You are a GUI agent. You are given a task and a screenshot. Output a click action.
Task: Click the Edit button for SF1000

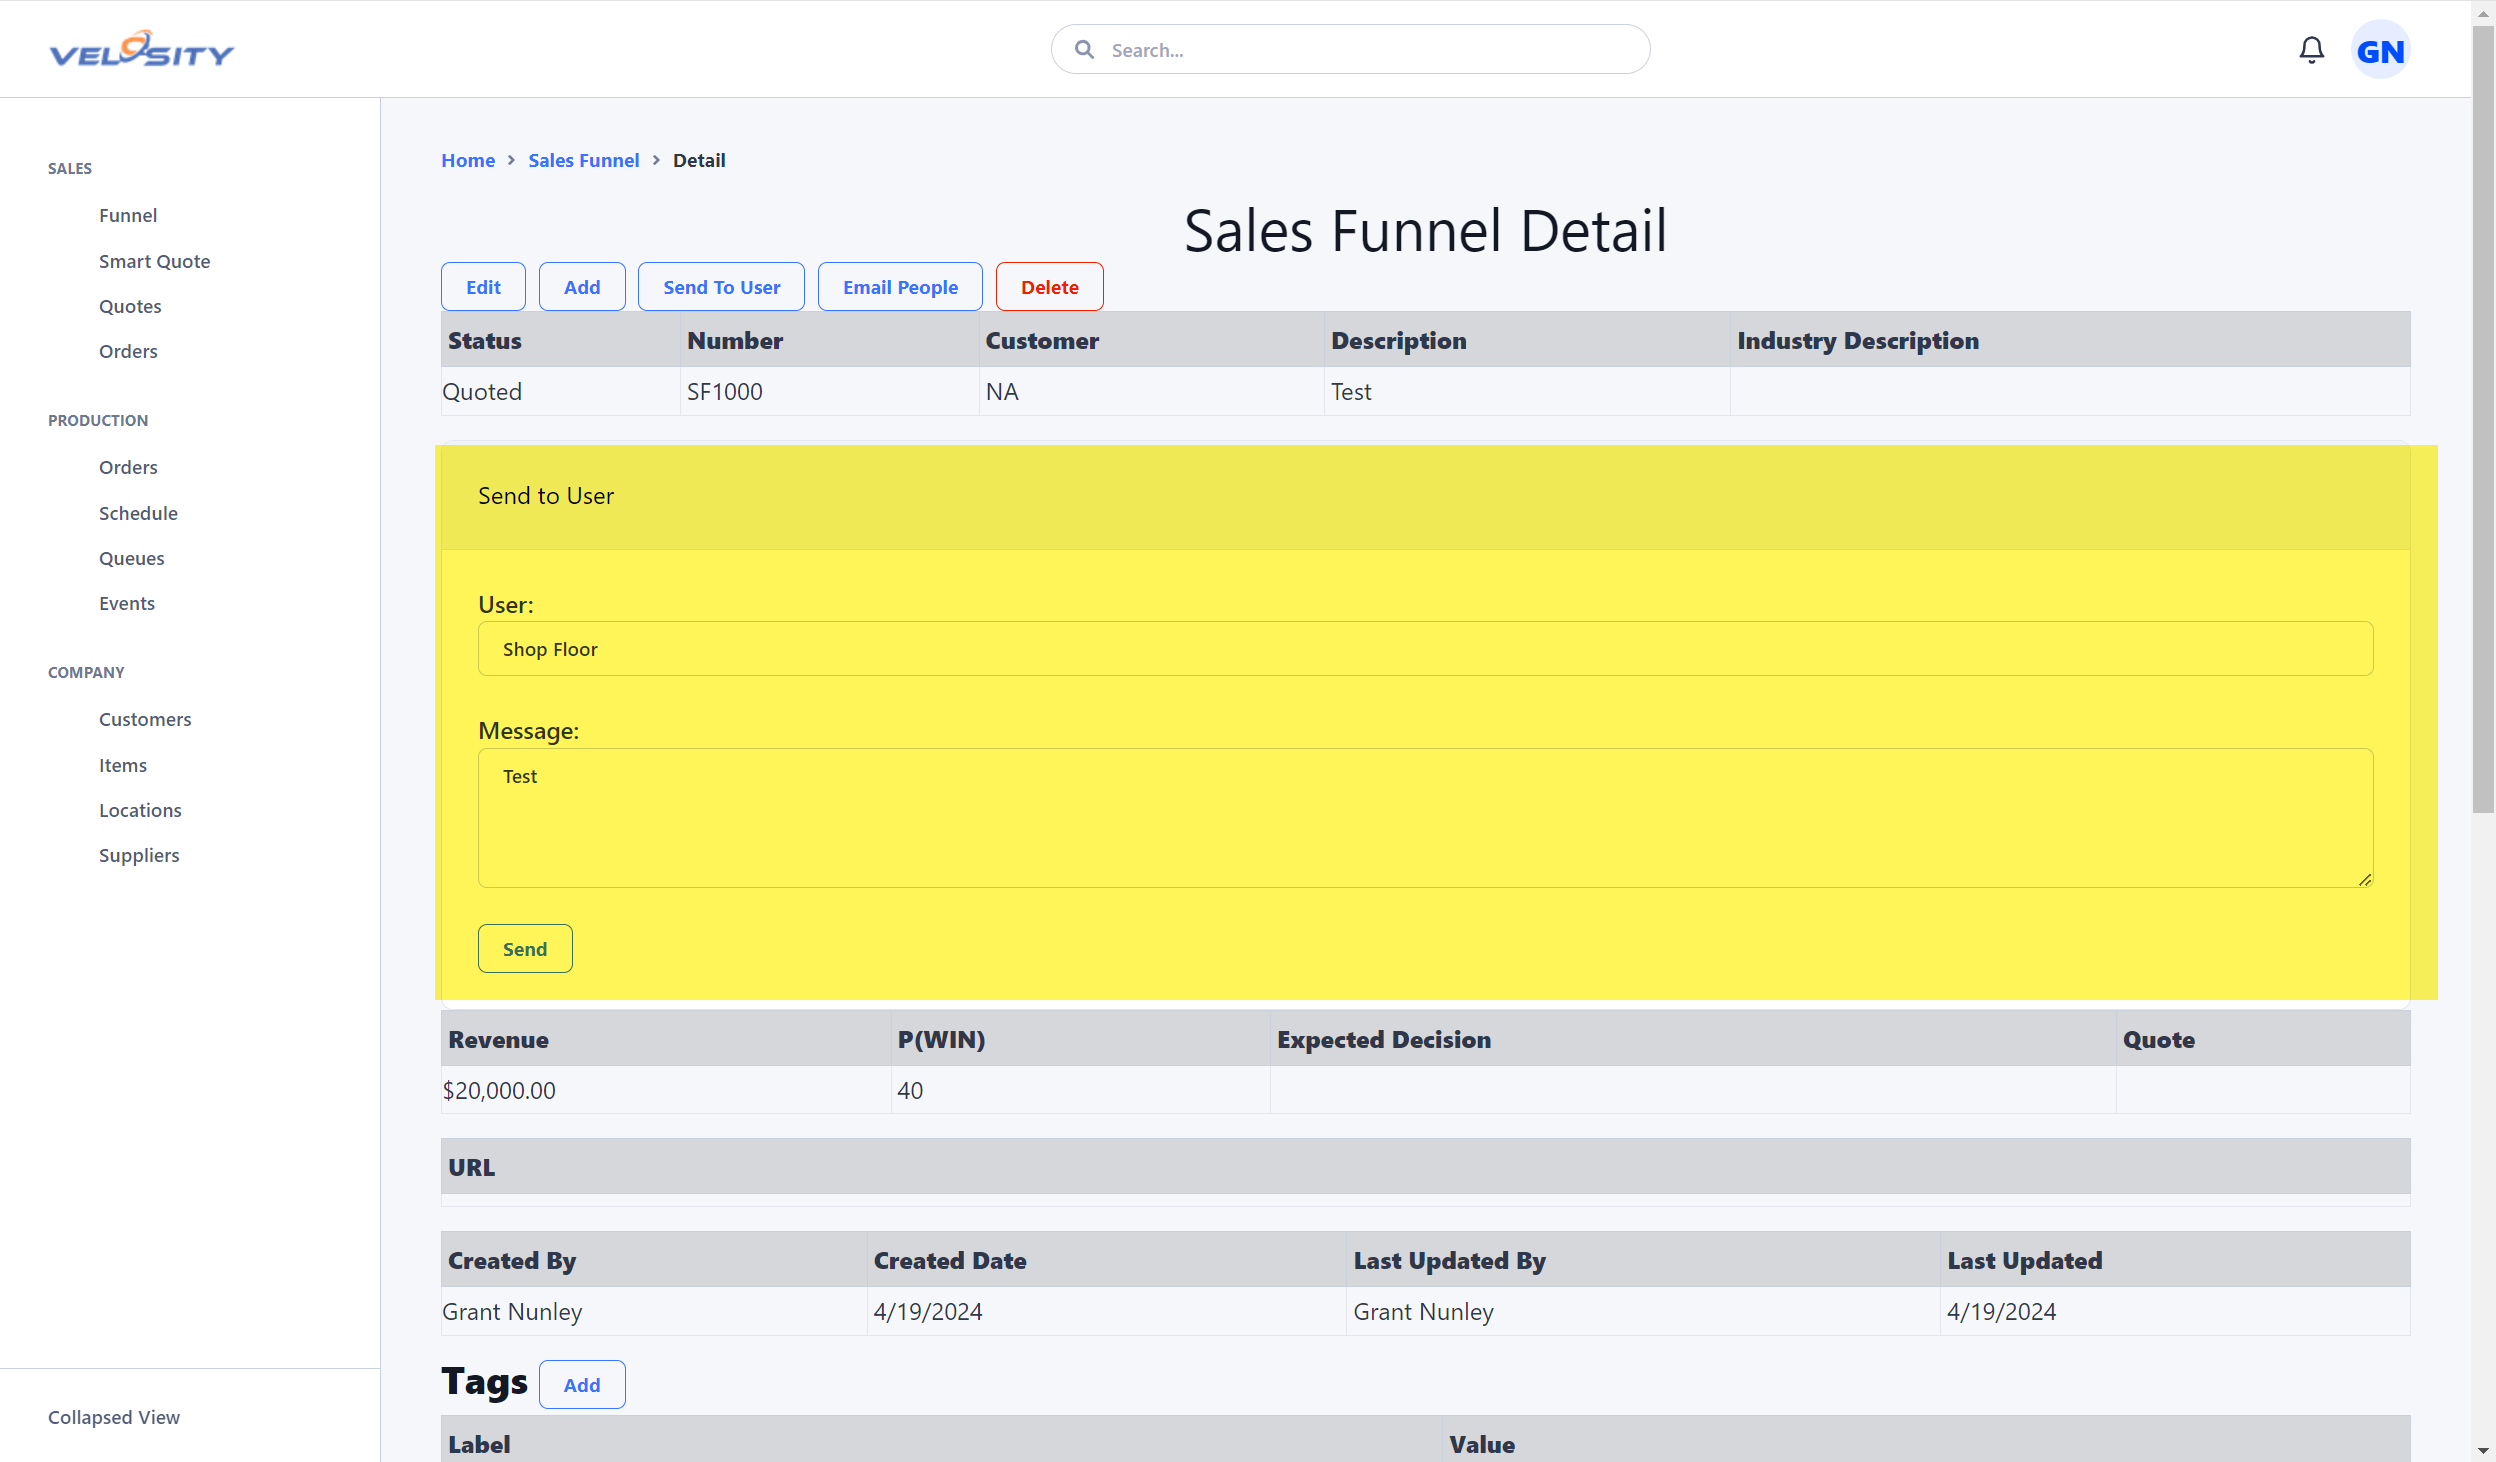pos(484,285)
